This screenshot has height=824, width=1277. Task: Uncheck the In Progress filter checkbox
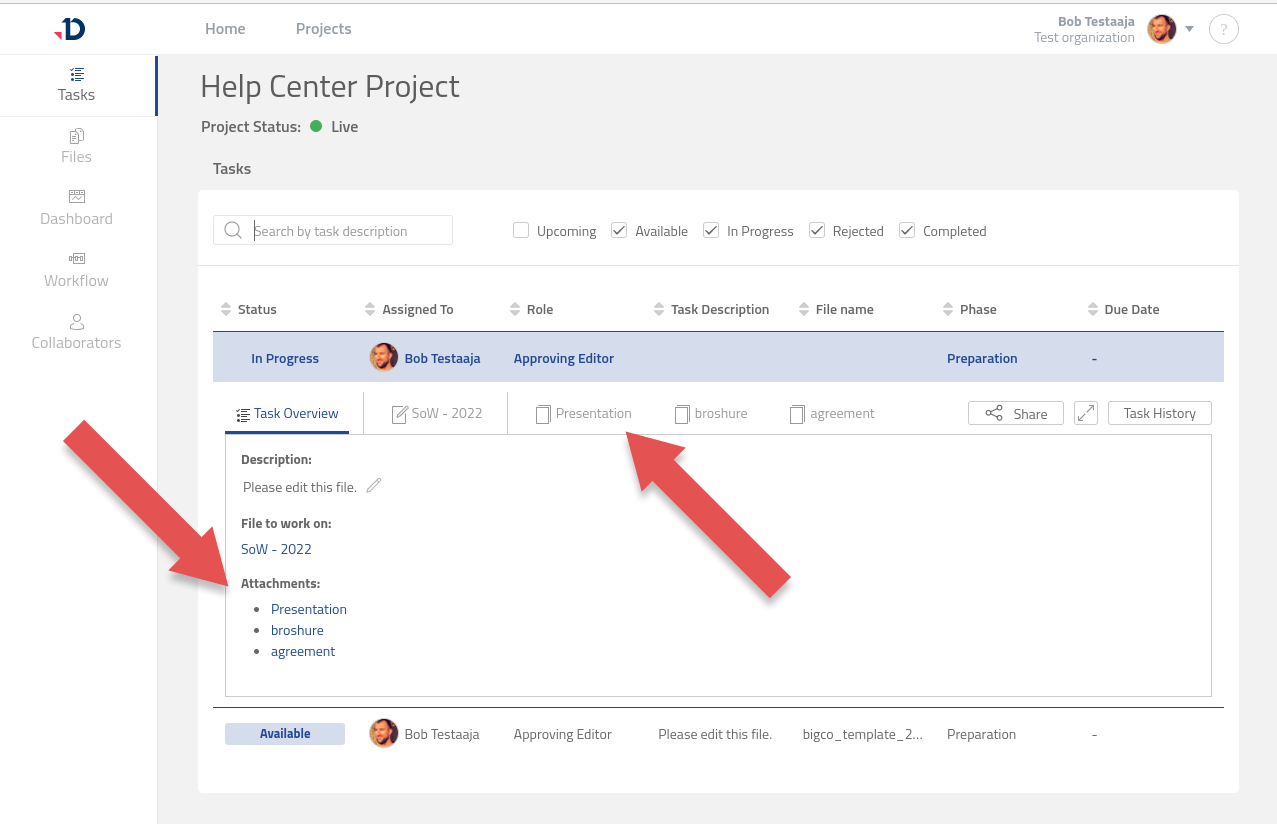[x=711, y=231]
